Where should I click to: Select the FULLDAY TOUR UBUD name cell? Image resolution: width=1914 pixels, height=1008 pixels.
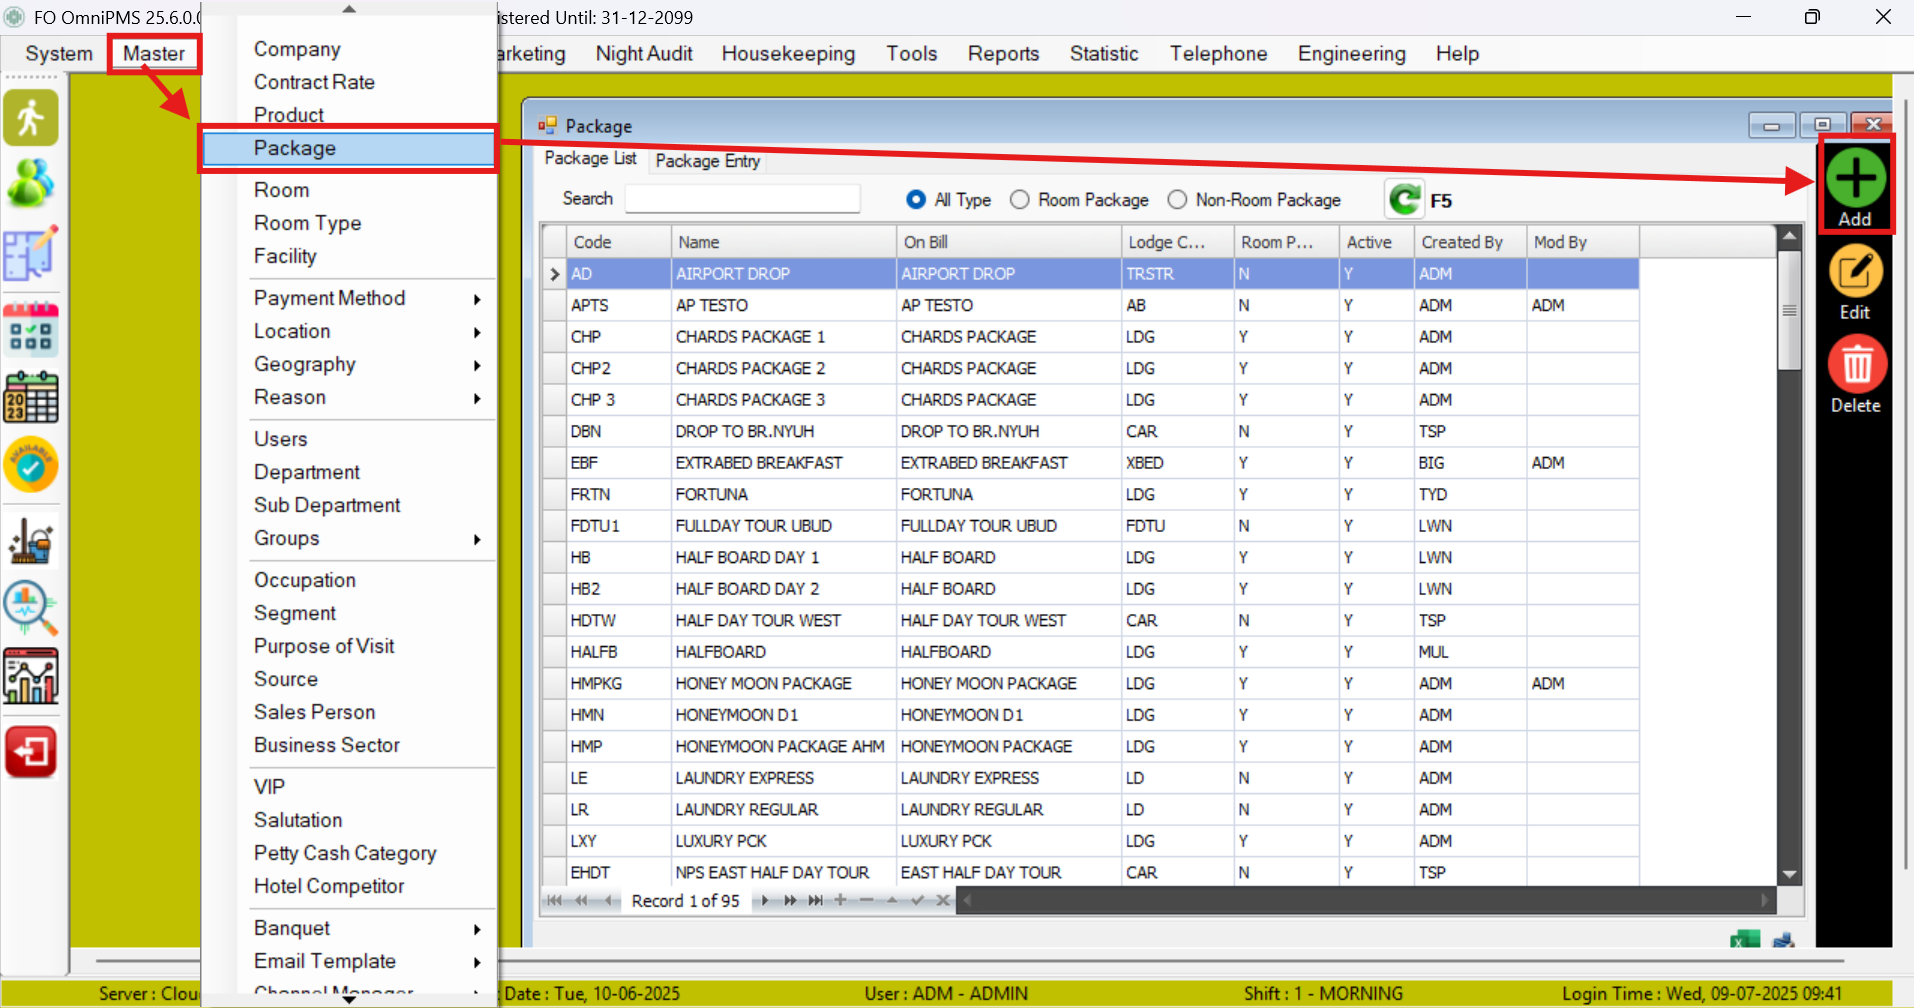click(783, 526)
